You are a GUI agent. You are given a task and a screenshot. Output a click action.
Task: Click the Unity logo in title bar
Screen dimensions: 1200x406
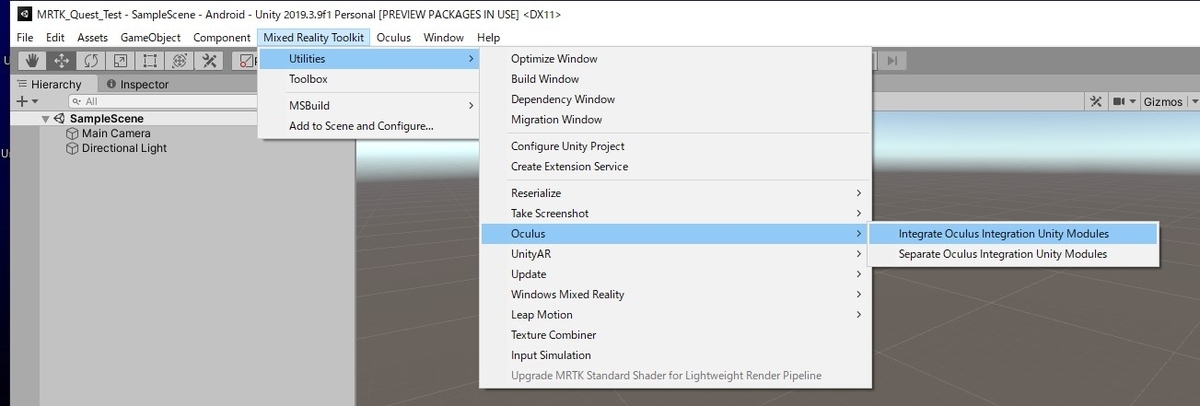[24, 15]
